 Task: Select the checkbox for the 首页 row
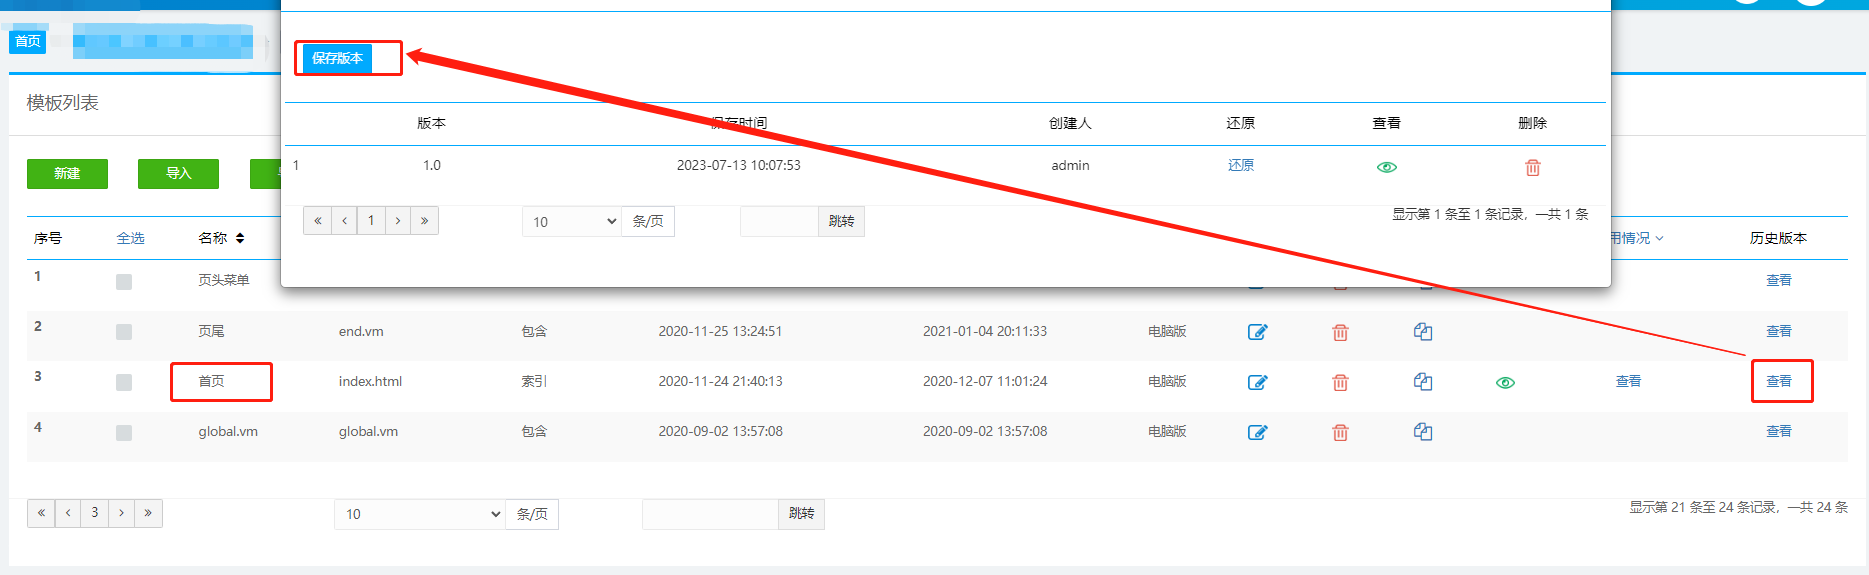(124, 382)
